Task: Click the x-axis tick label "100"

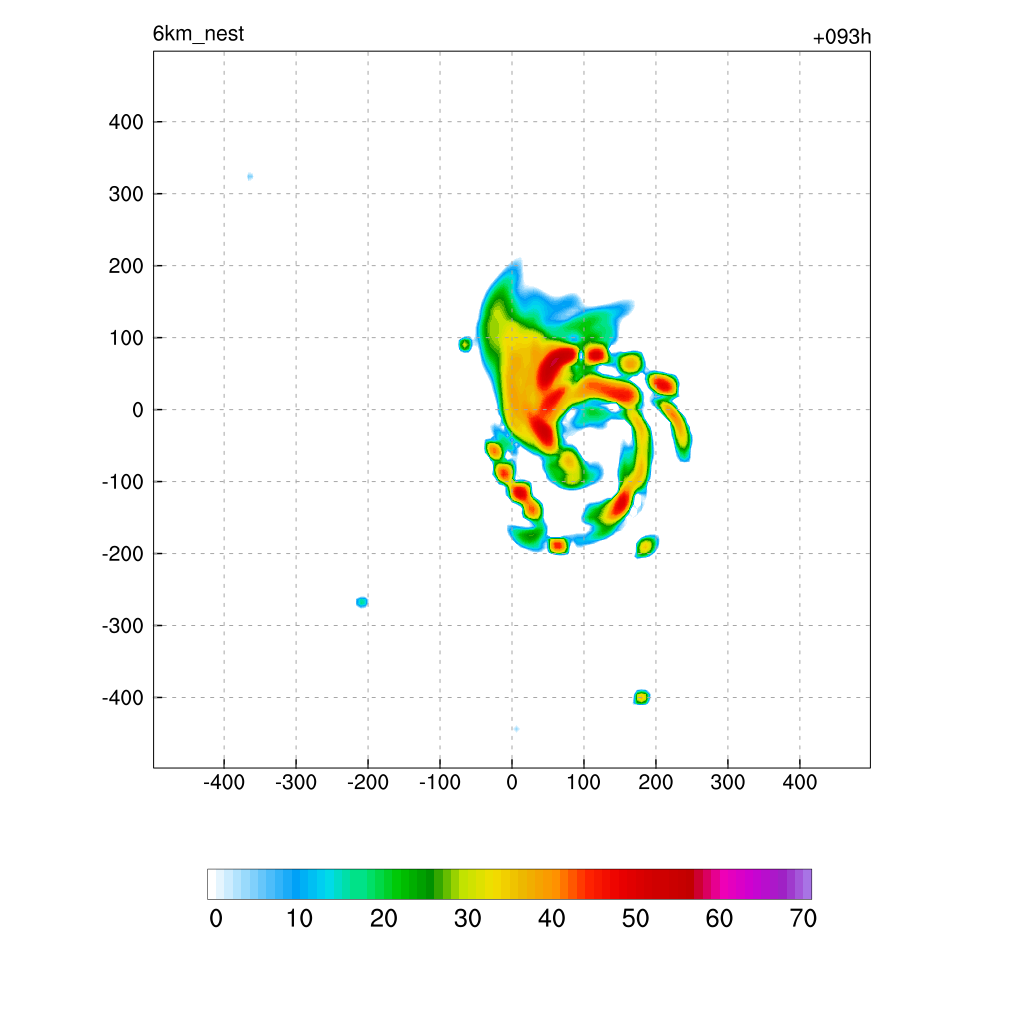Action: (x=583, y=782)
